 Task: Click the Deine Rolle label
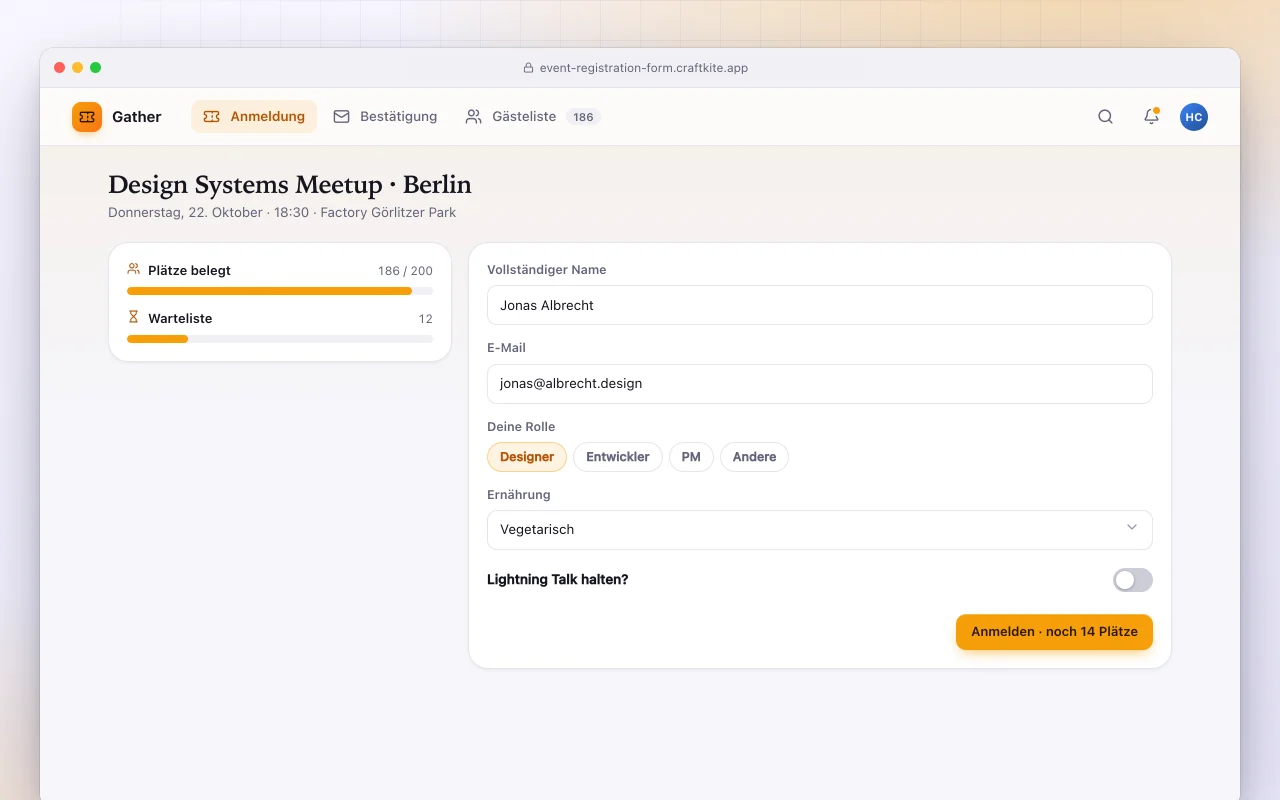521,427
